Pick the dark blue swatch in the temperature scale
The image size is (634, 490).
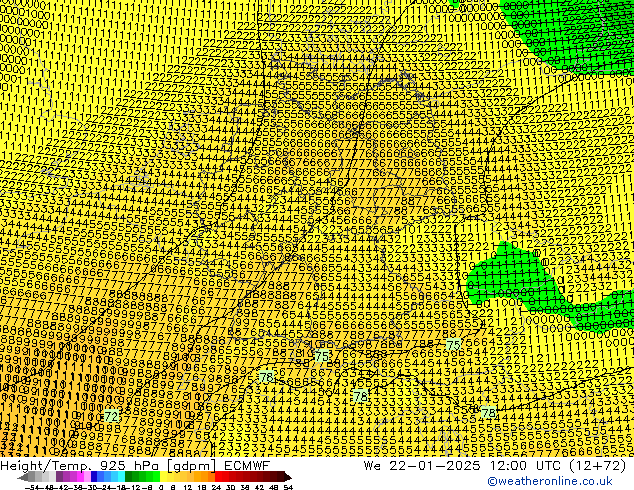pyautogui.click(x=94, y=477)
